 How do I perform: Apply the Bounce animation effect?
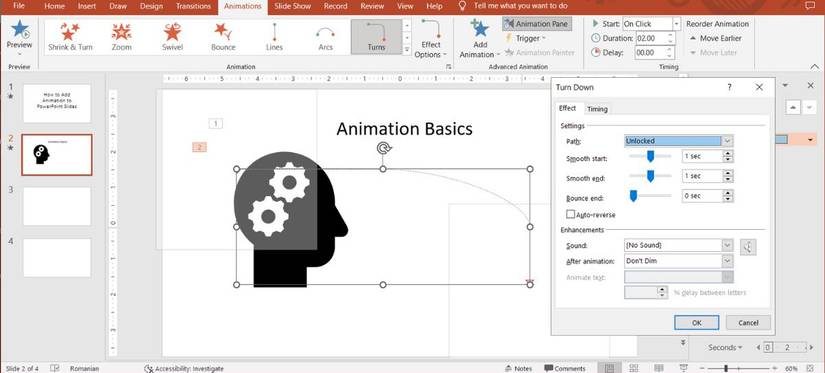[x=223, y=37]
